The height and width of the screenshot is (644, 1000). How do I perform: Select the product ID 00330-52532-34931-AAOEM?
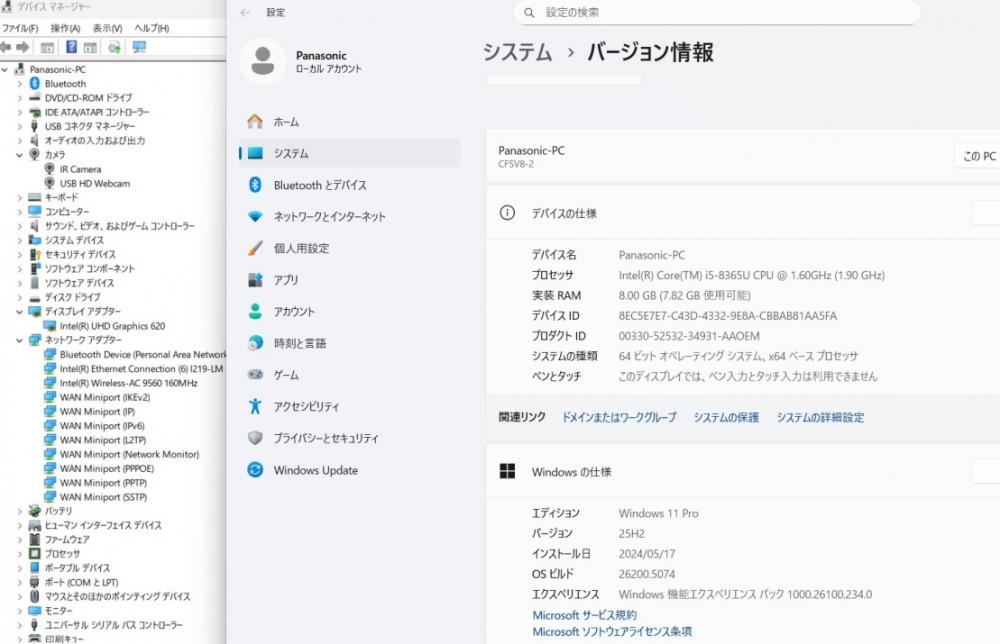point(689,336)
